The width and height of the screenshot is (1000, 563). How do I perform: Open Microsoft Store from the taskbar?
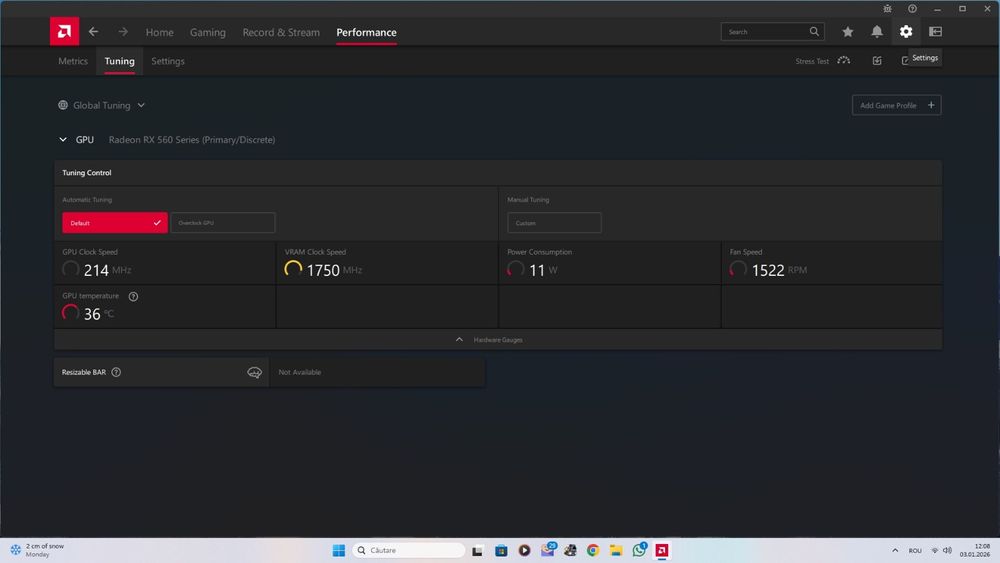tap(501, 550)
